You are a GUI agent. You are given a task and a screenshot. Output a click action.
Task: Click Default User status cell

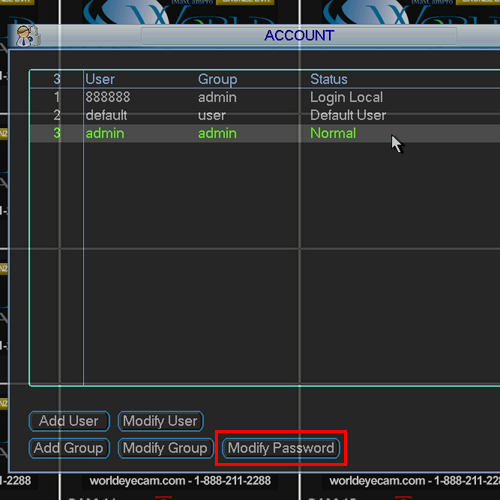point(348,115)
